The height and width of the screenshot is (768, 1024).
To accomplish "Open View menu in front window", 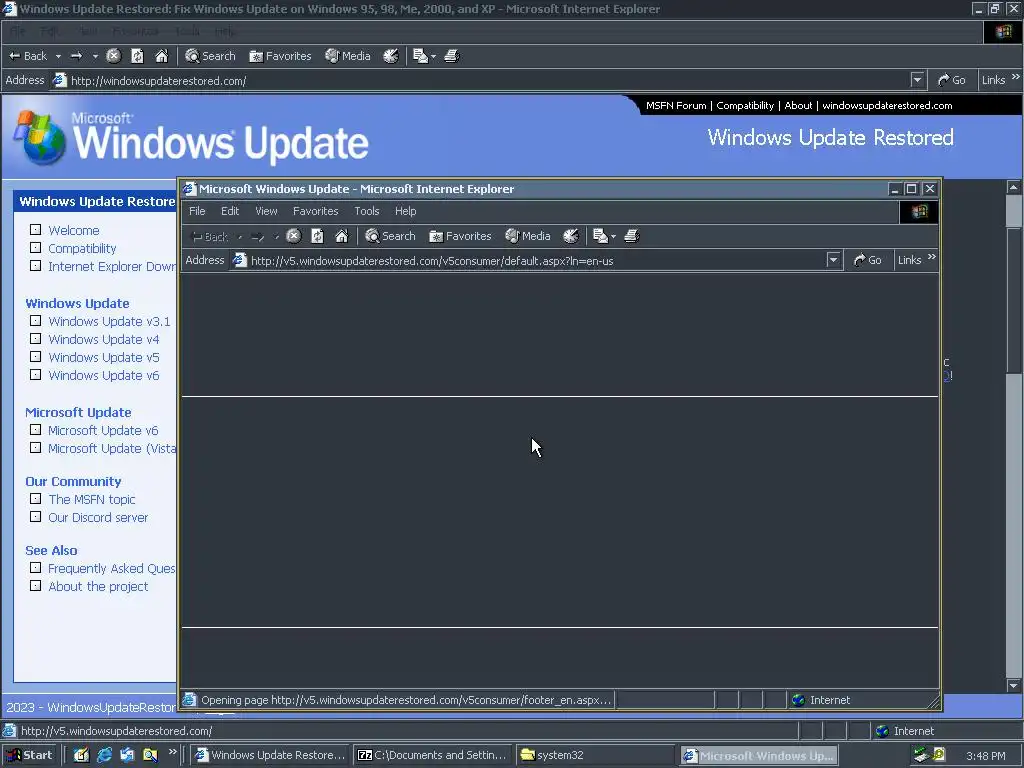I will pyautogui.click(x=266, y=211).
